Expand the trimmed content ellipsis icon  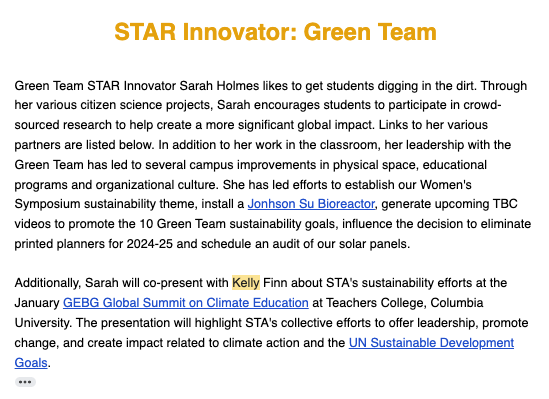point(25,382)
